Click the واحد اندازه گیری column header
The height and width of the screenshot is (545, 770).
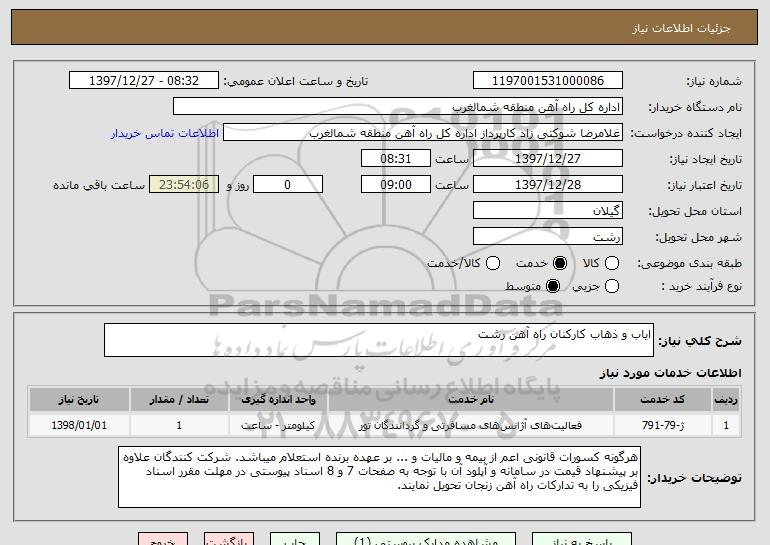[278, 400]
